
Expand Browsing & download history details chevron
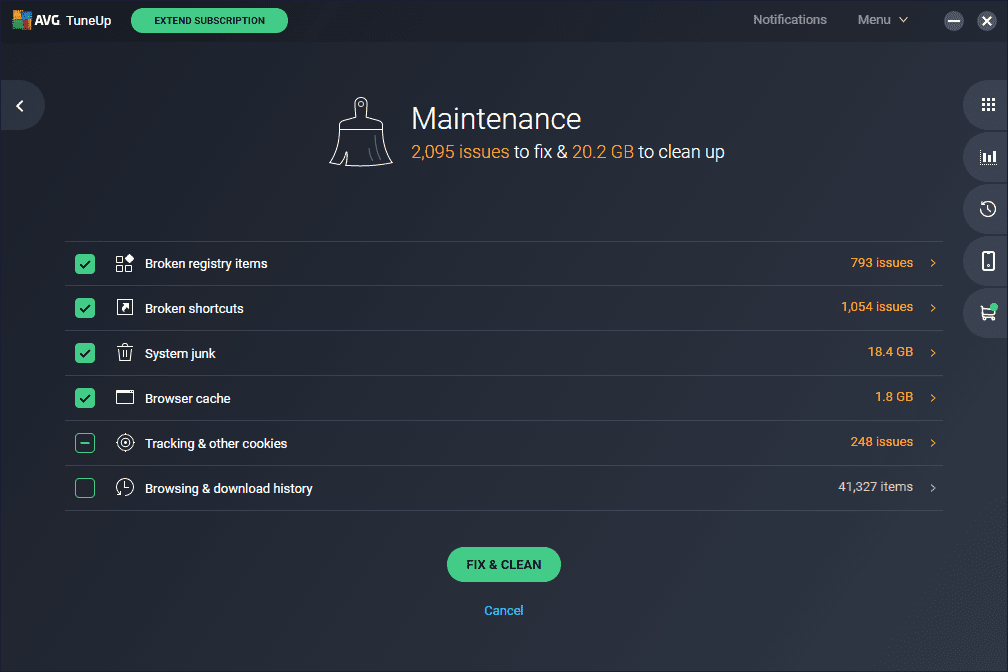(x=933, y=487)
